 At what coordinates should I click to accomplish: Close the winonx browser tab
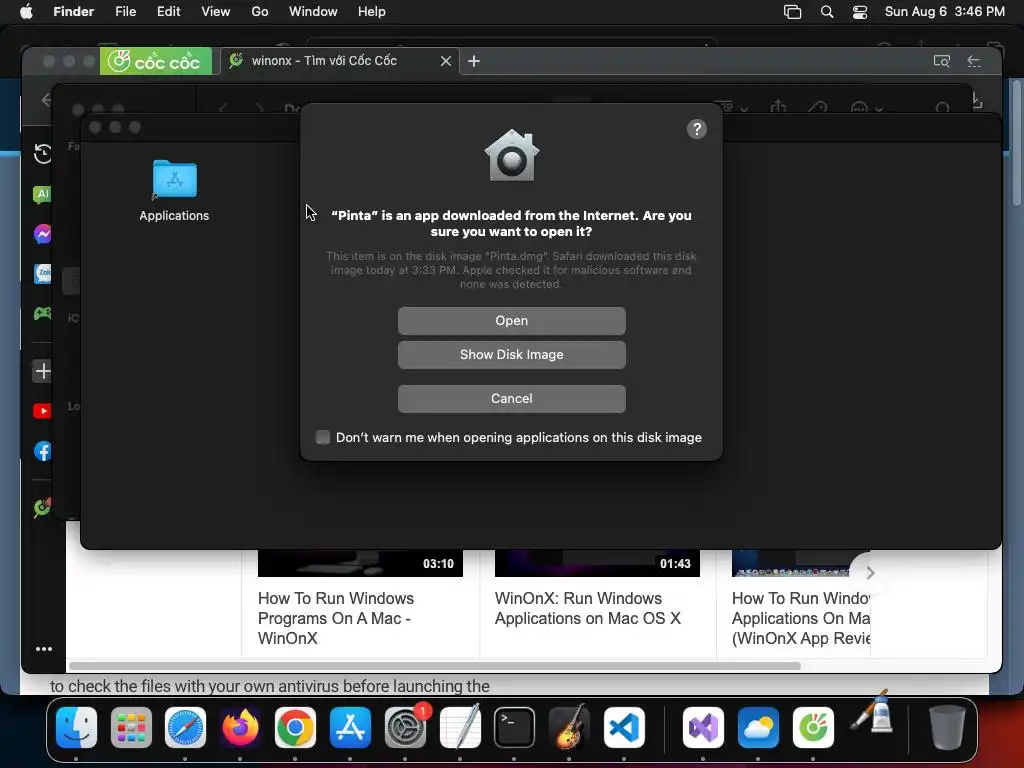[445, 61]
